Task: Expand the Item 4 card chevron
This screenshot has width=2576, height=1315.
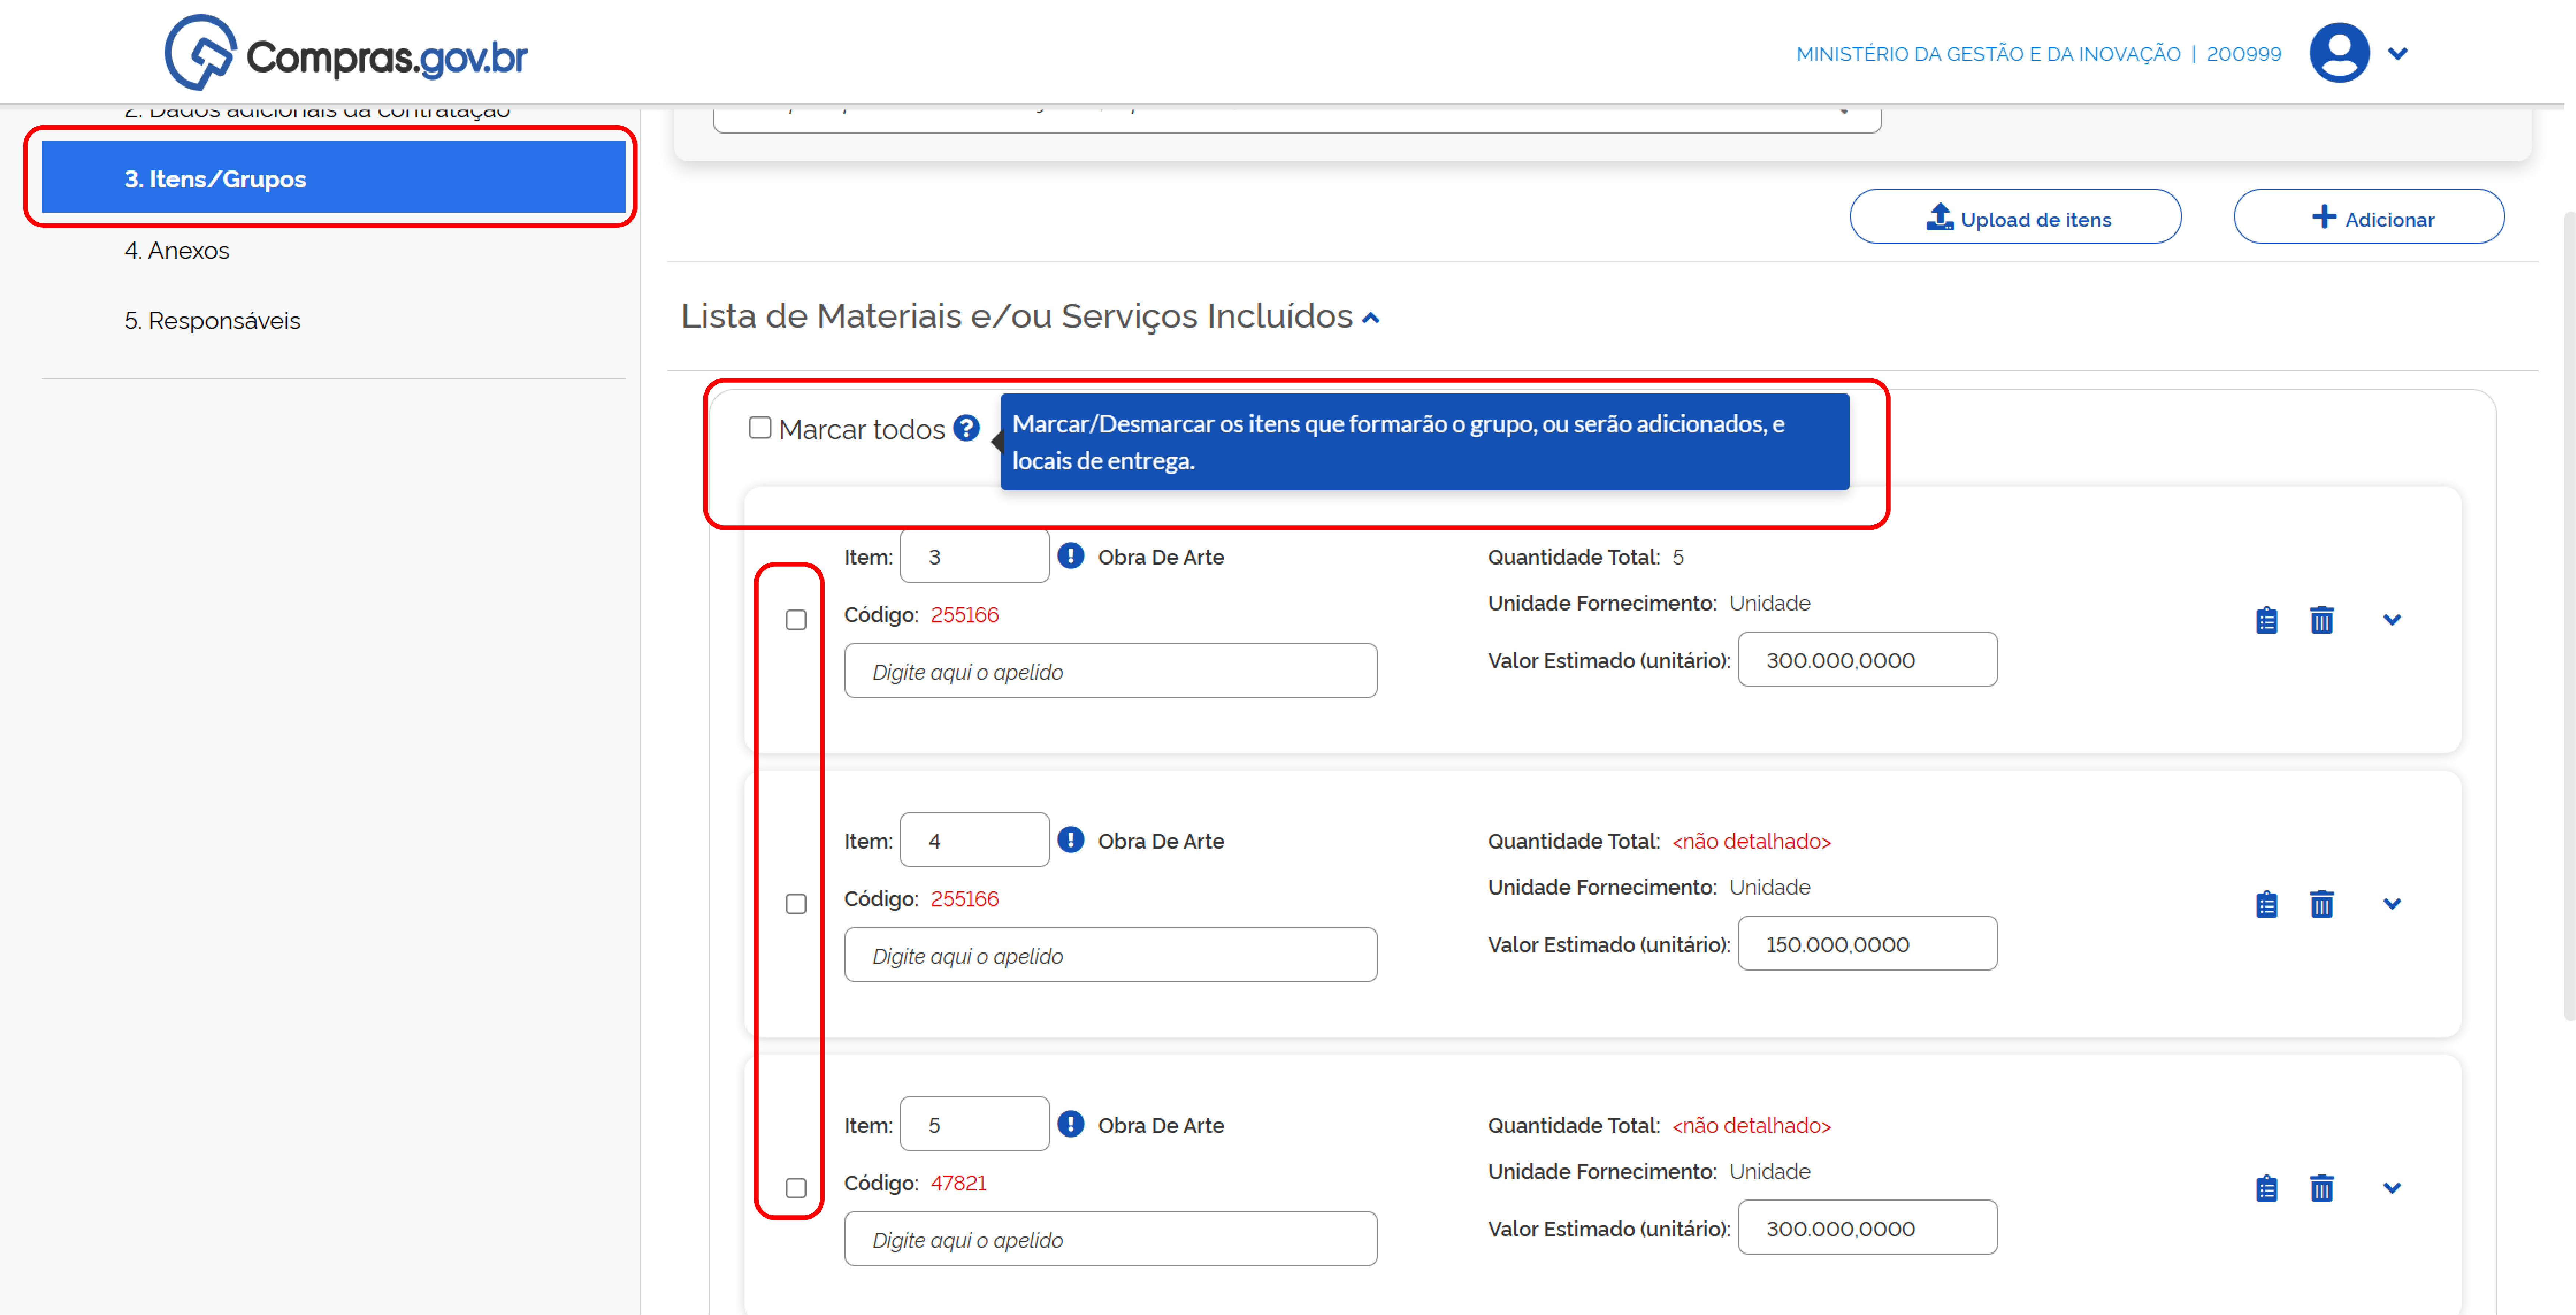Action: tap(2392, 904)
